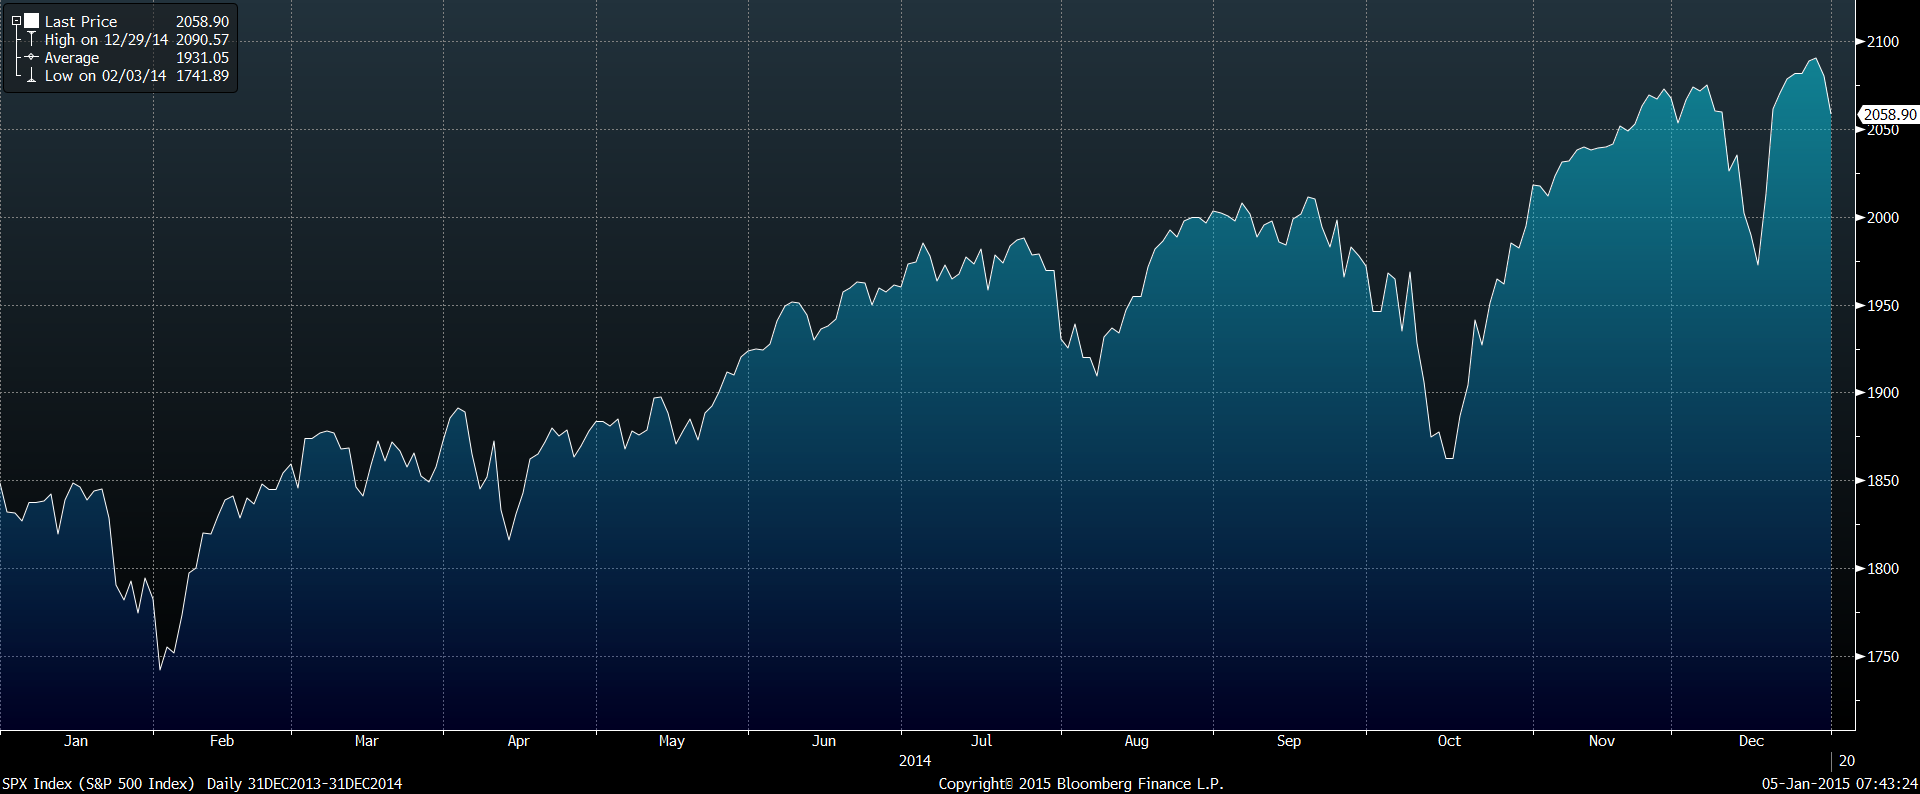Click 'Low on 02/03/14' legend row
The width and height of the screenshot is (1920, 794).
(105, 76)
